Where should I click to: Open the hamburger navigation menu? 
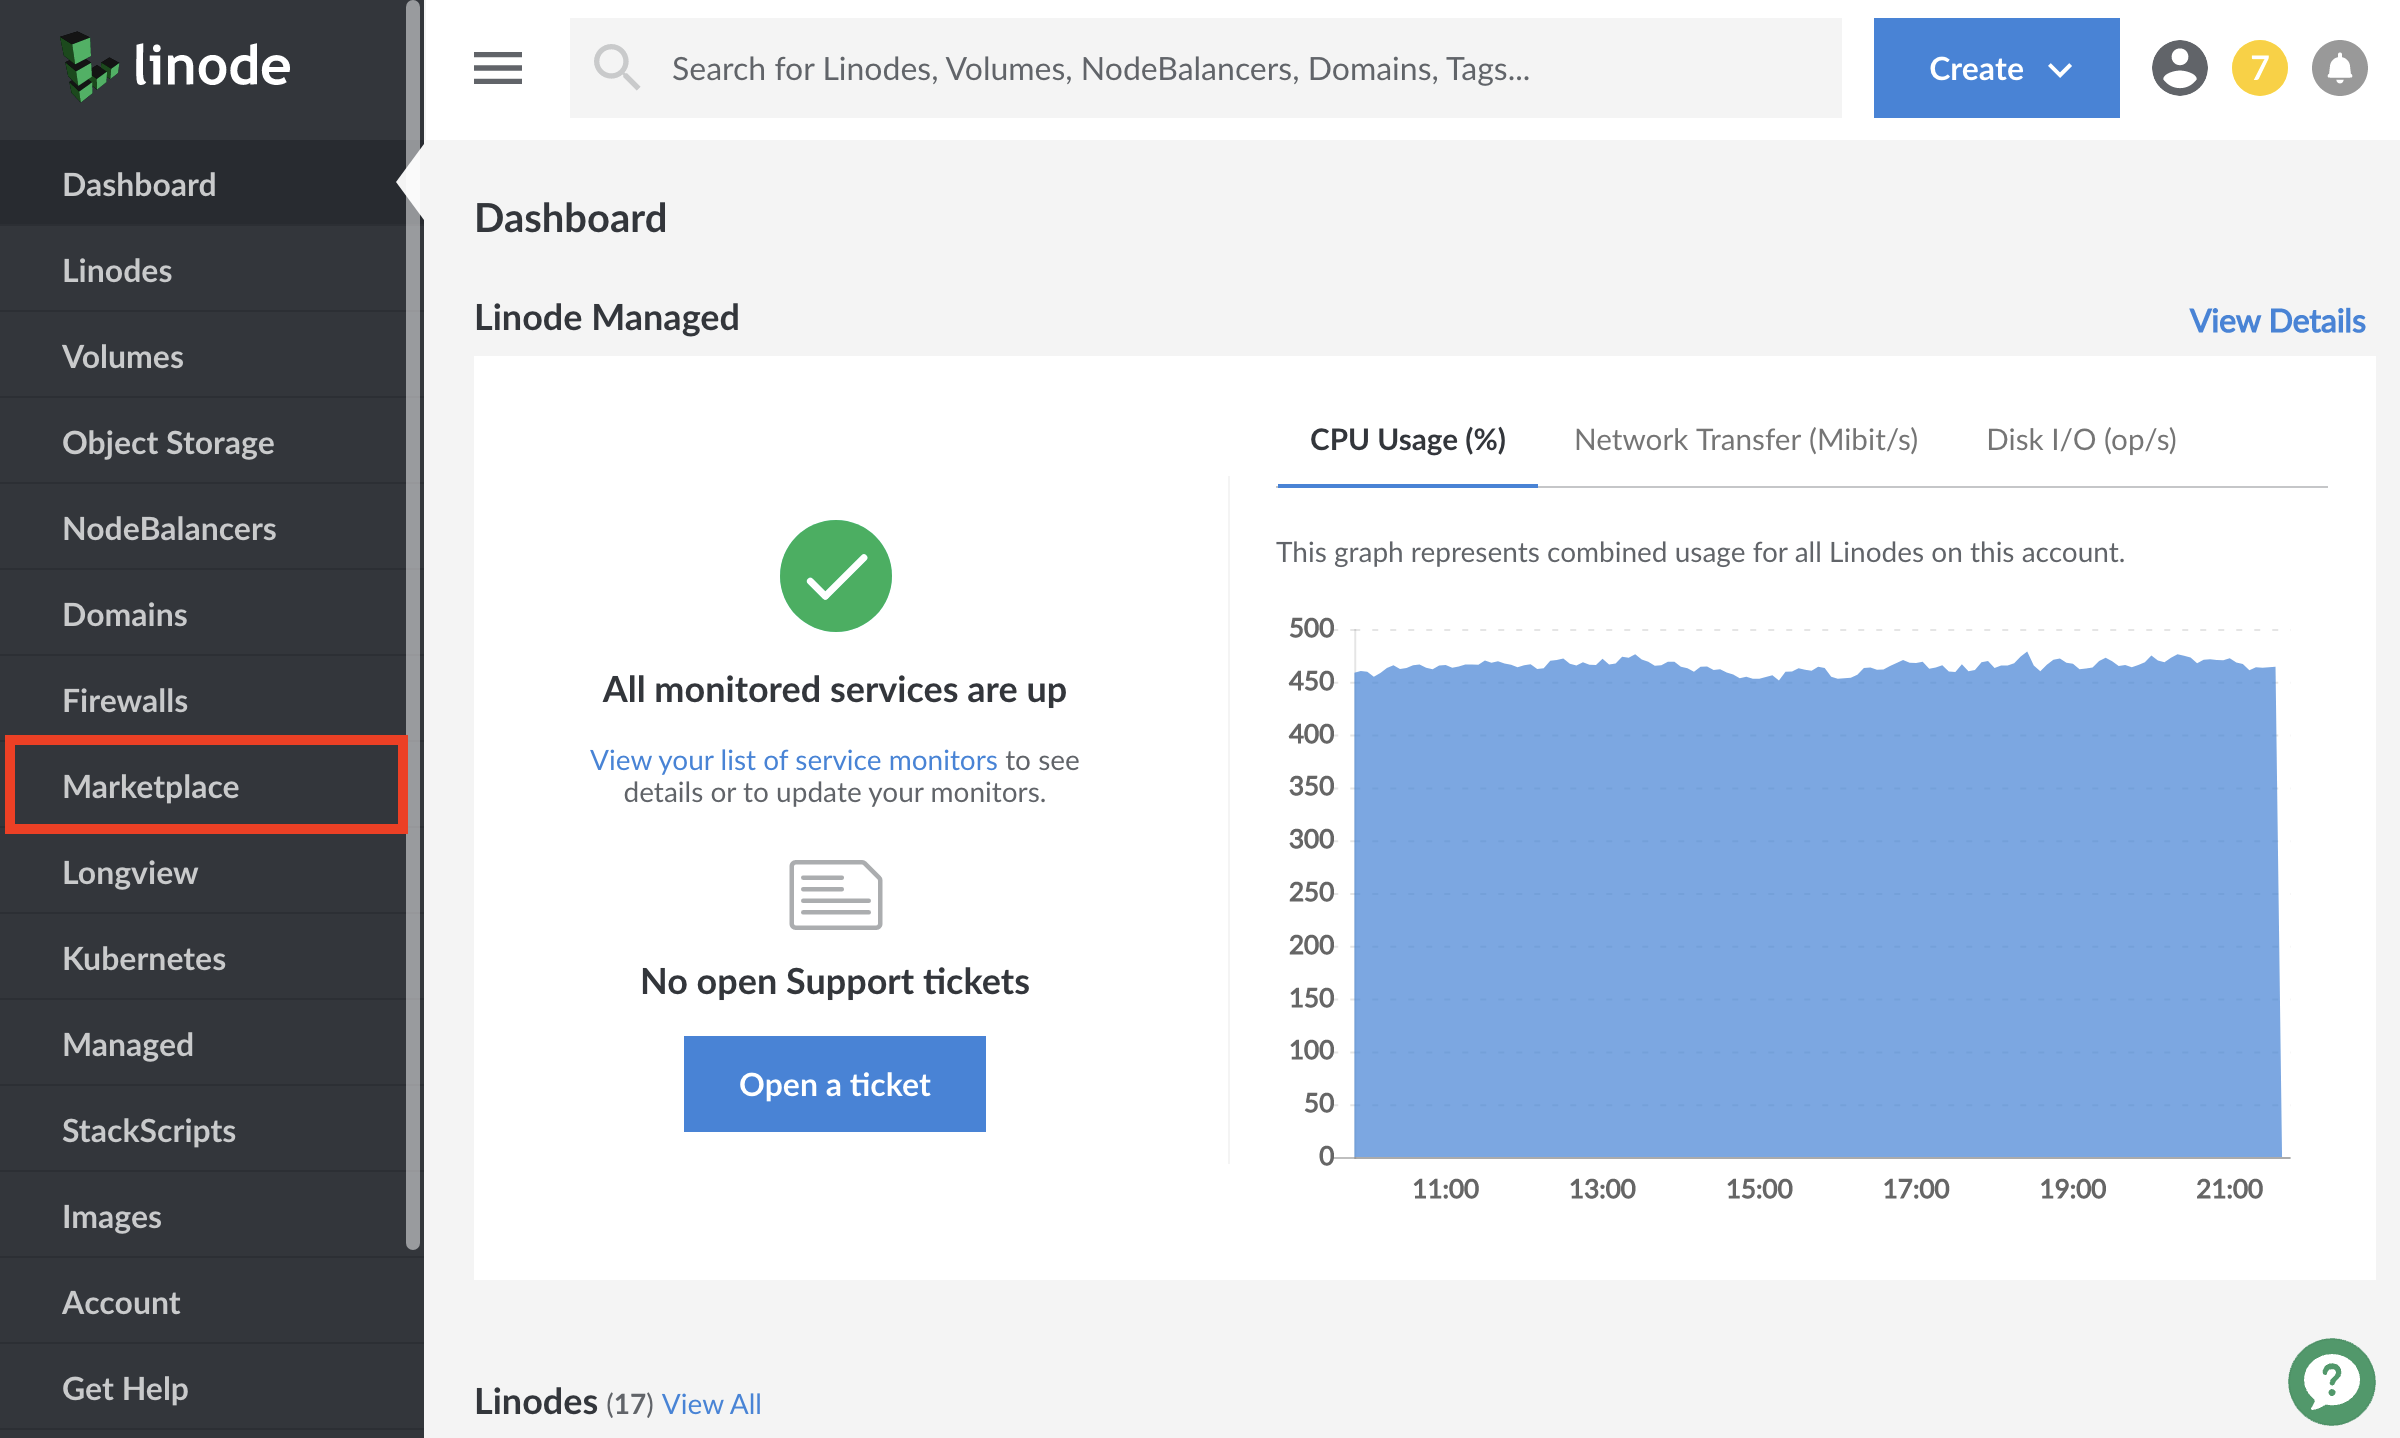tap(497, 67)
